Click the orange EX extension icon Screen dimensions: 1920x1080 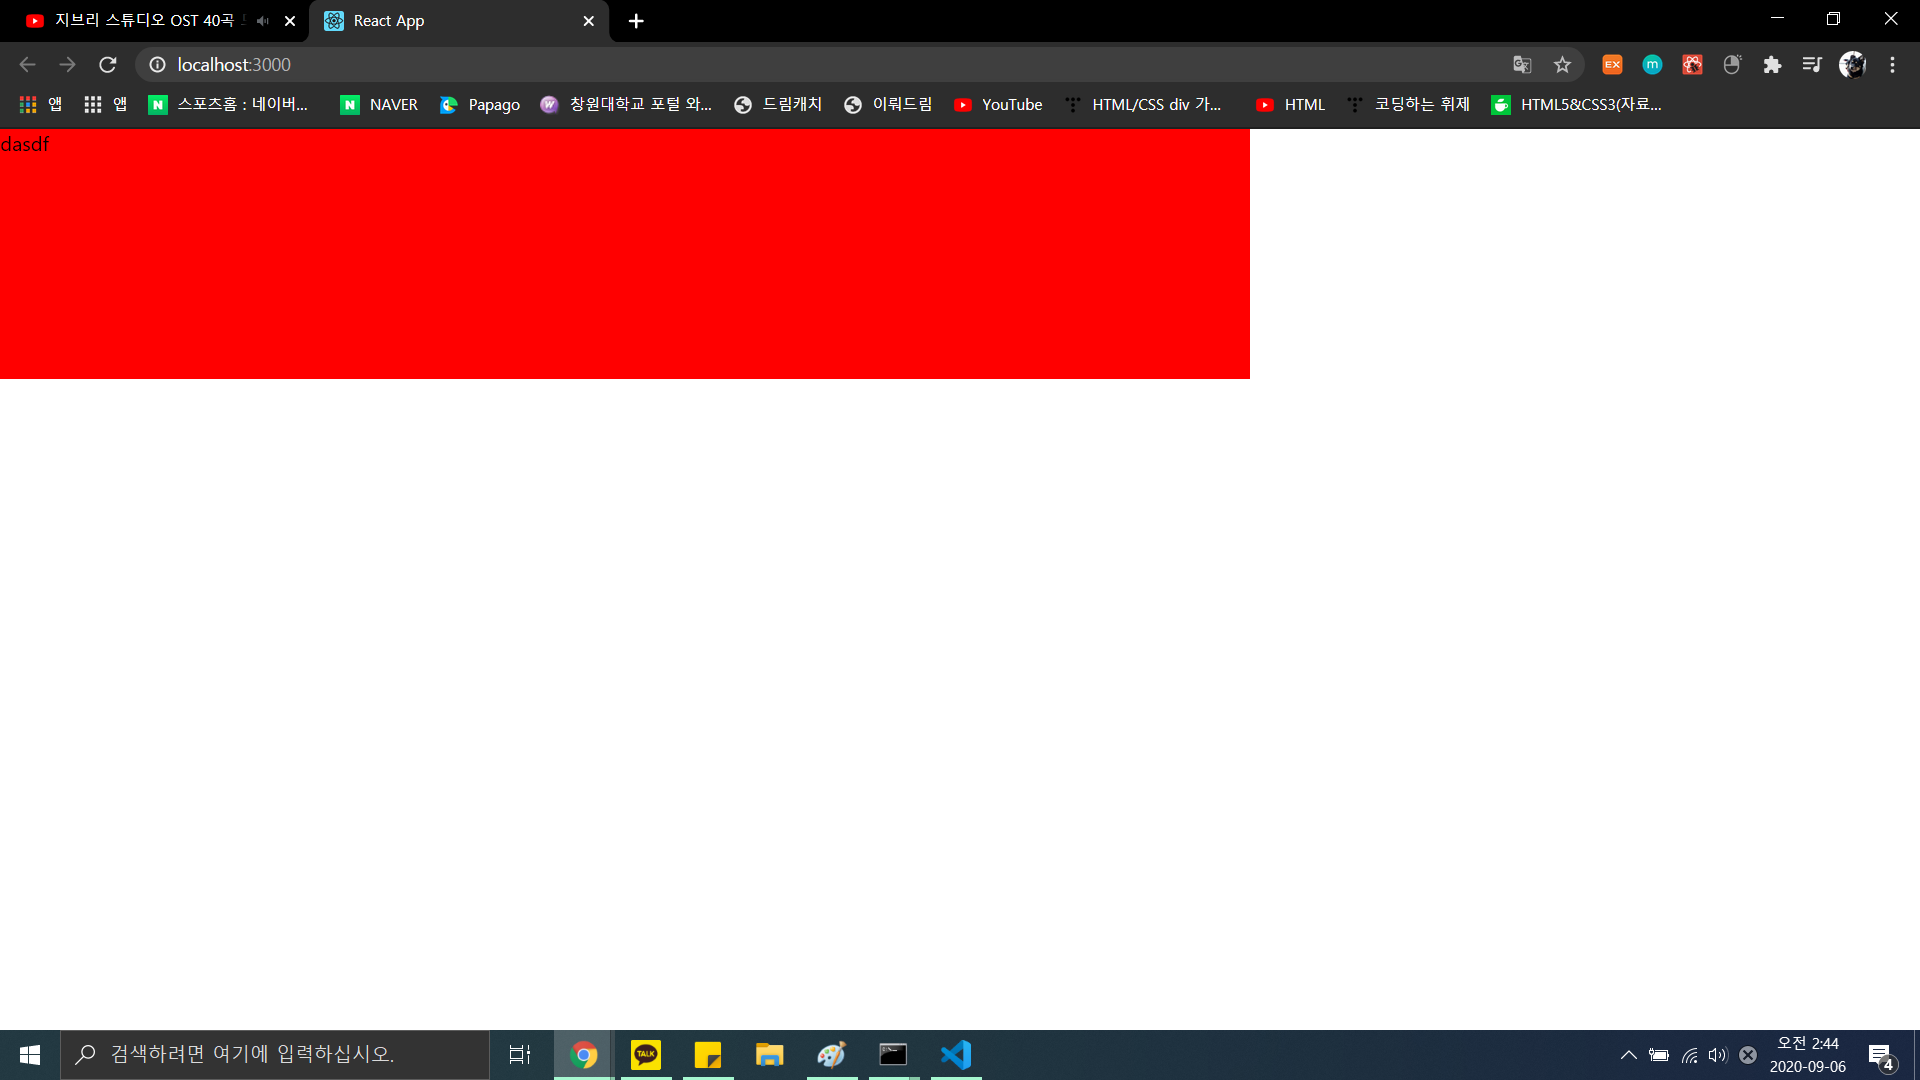click(x=1612, y=65)
